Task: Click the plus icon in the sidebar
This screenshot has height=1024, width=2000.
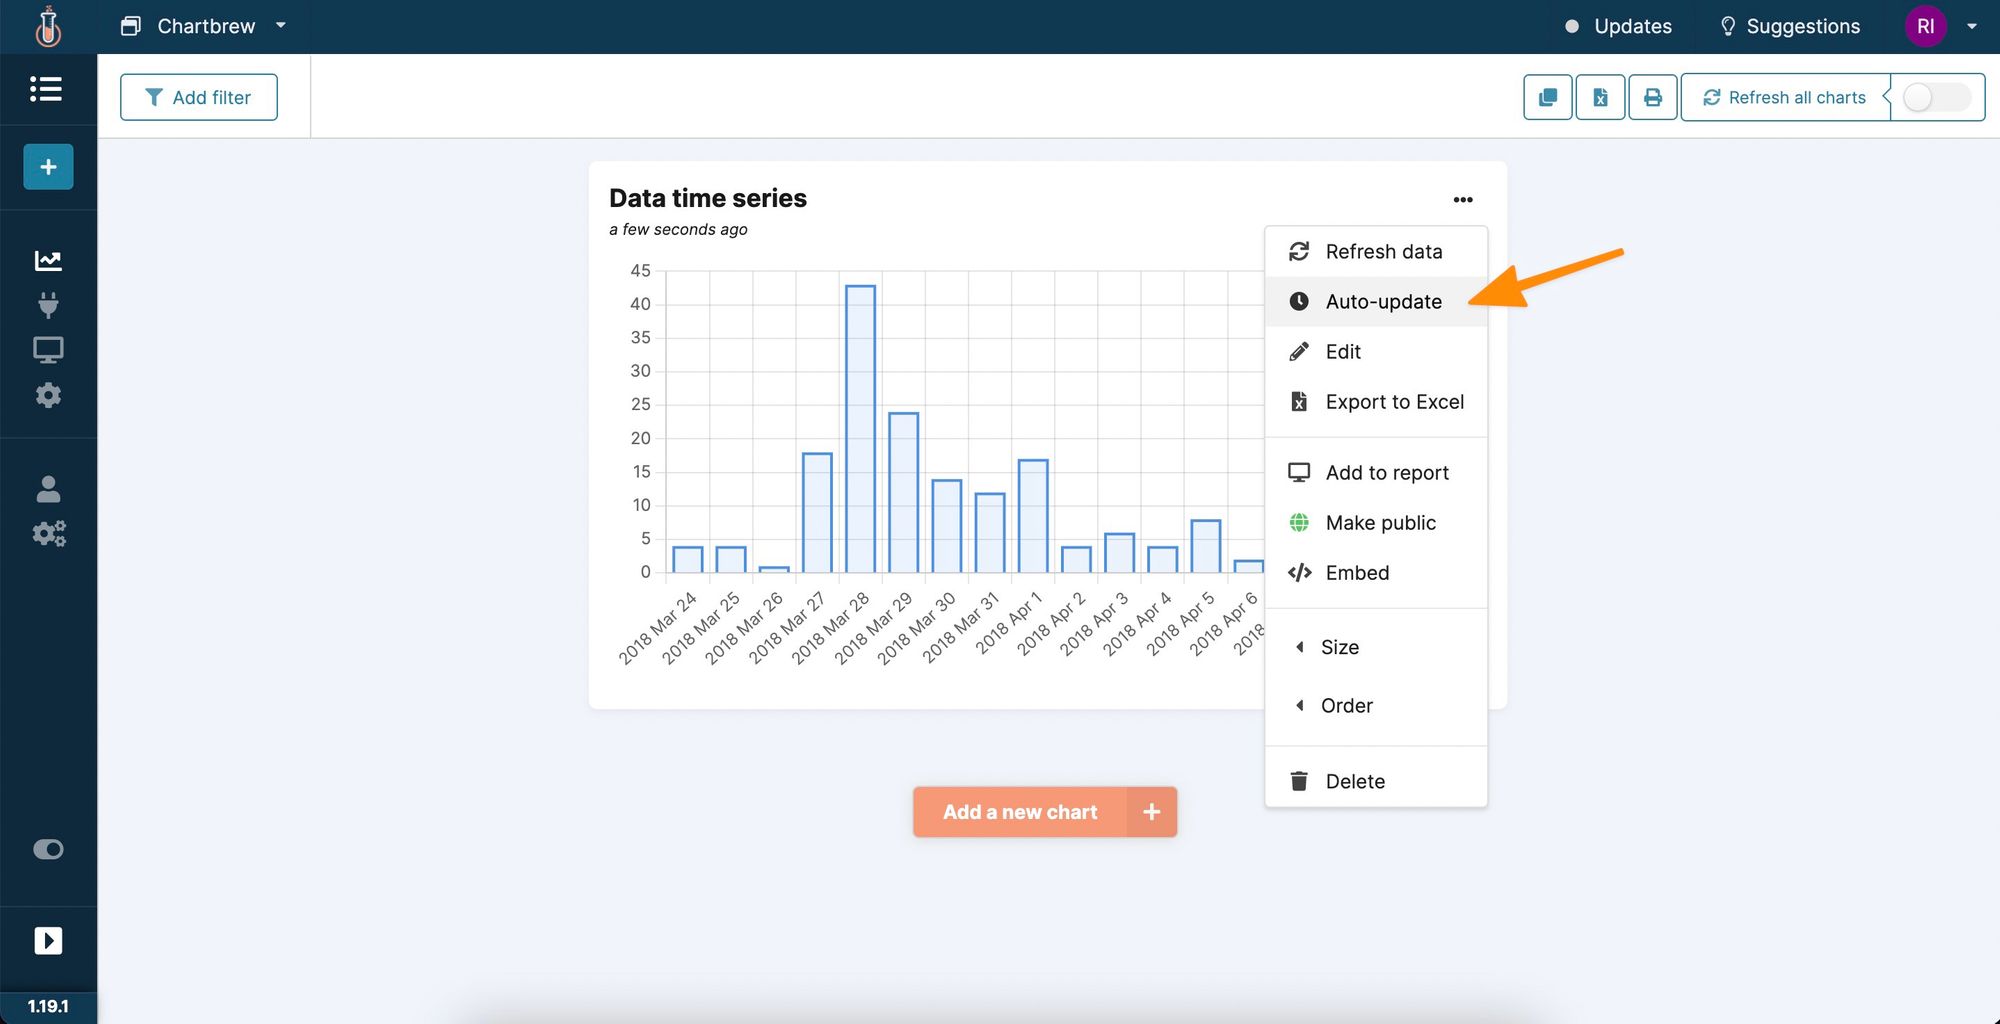Action: [48, 167]
